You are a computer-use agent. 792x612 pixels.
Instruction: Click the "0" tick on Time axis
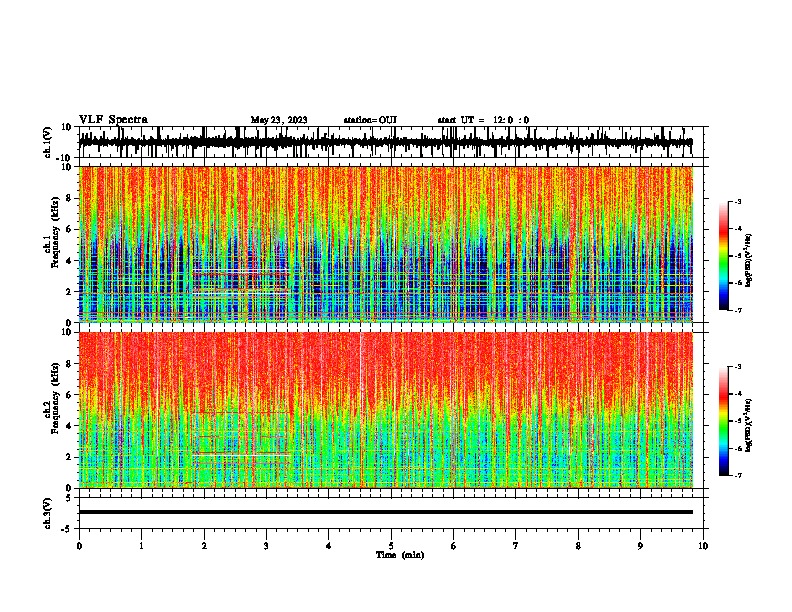[x=79, y=546]
